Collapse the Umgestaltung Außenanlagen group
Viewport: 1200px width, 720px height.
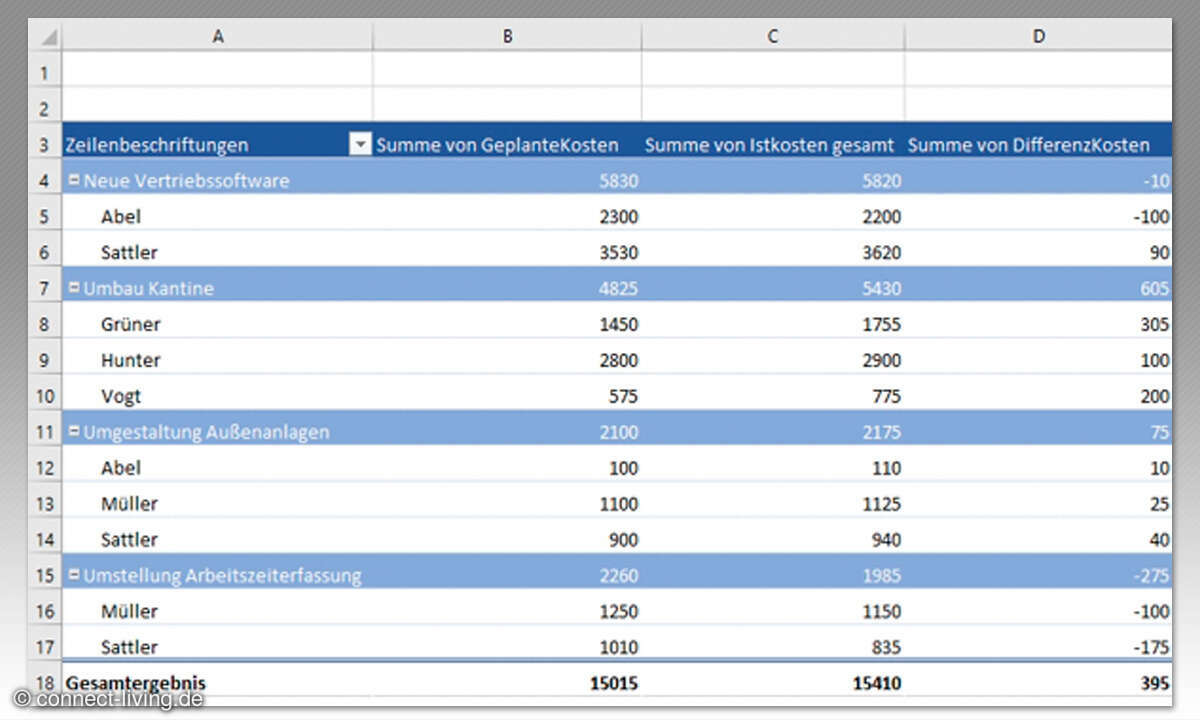pyautogui.click(x=74, y=432)
